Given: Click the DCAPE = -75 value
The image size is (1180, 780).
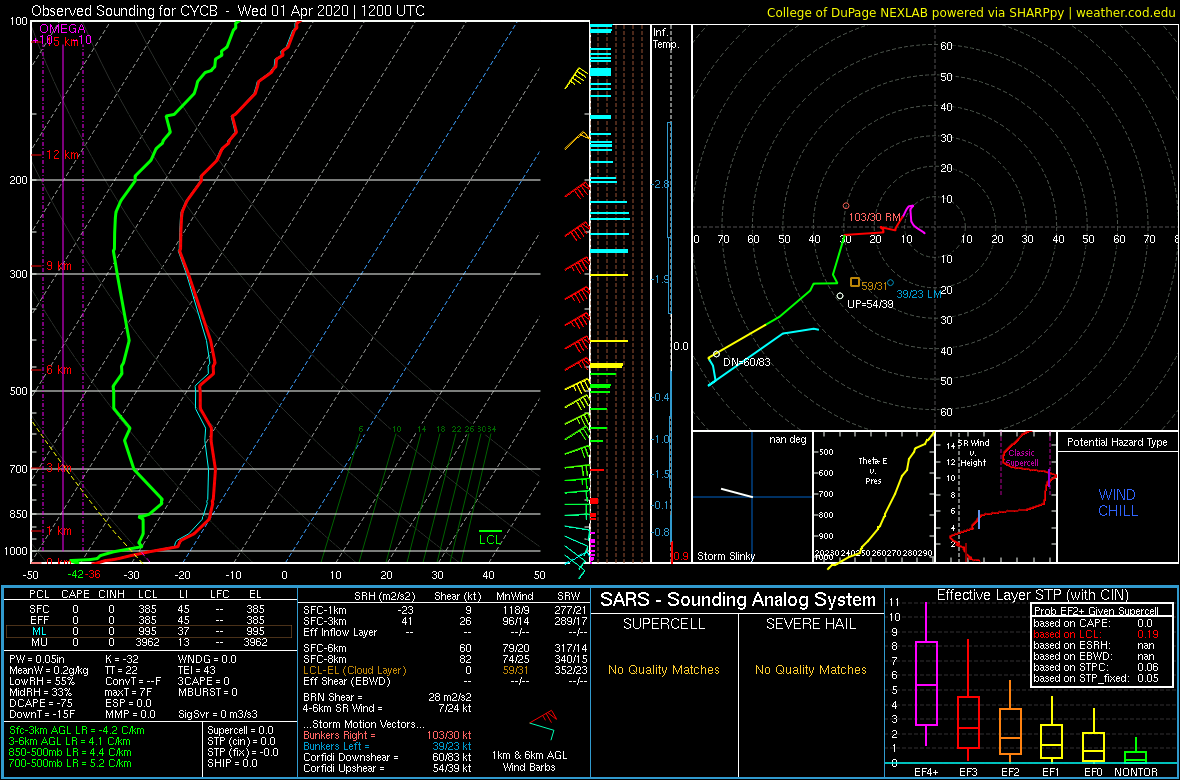Looking at the screenshot, I should pos(43,702).
